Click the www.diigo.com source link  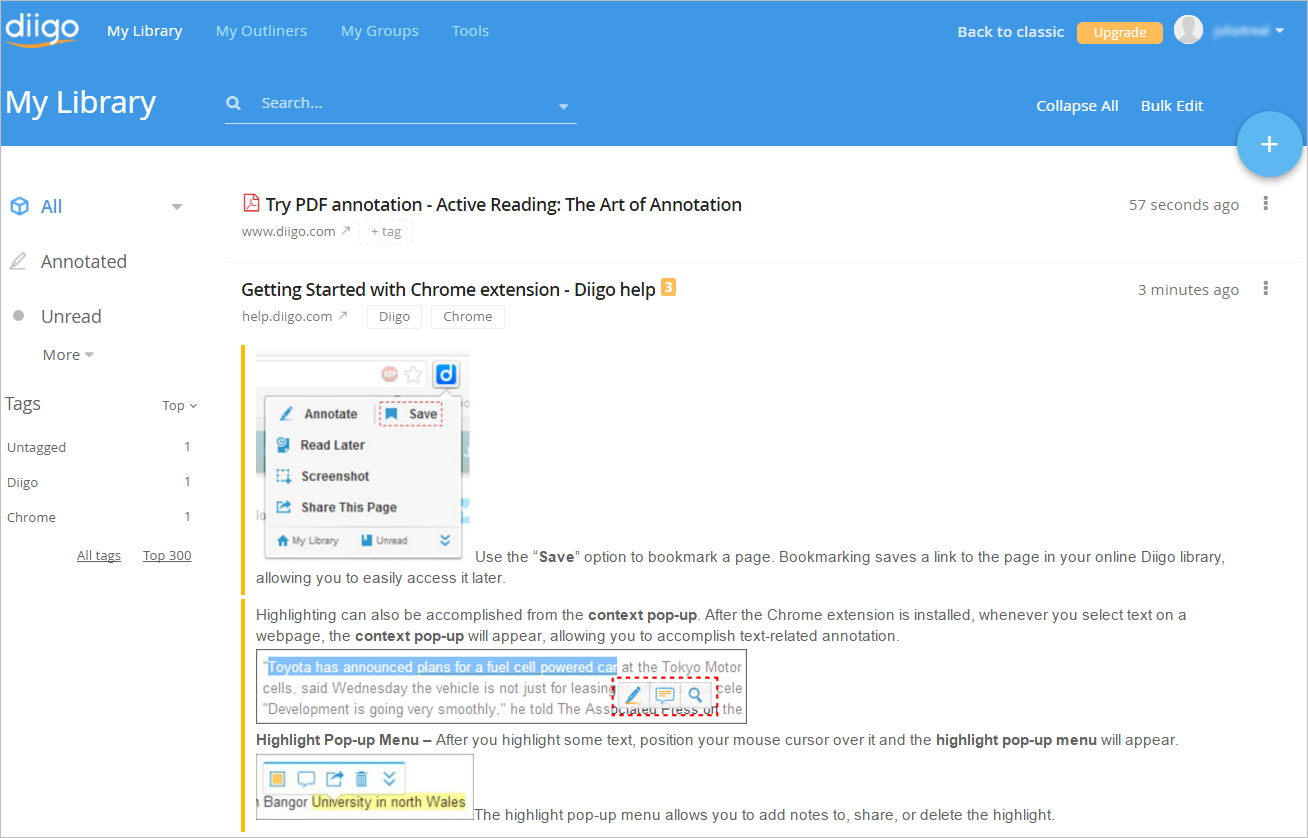point(289,231)
